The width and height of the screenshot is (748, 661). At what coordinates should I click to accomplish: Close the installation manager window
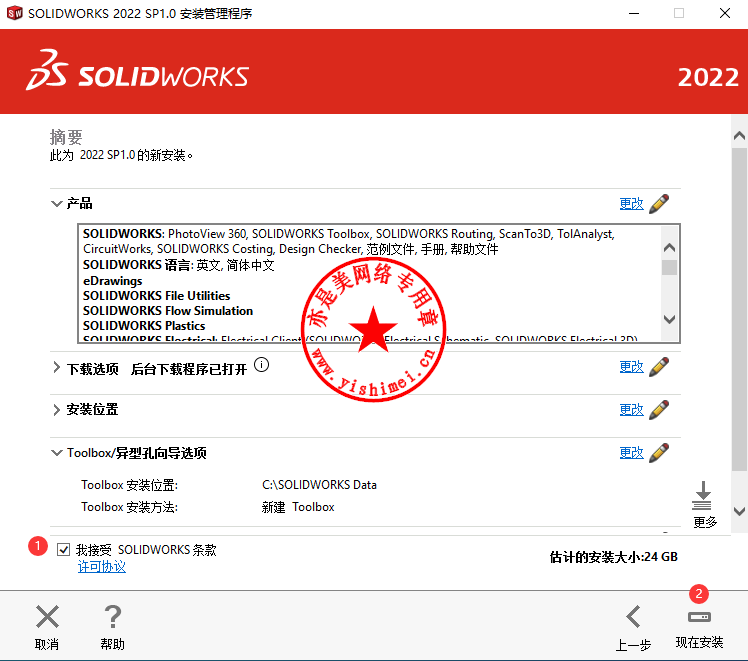(725, 13)
